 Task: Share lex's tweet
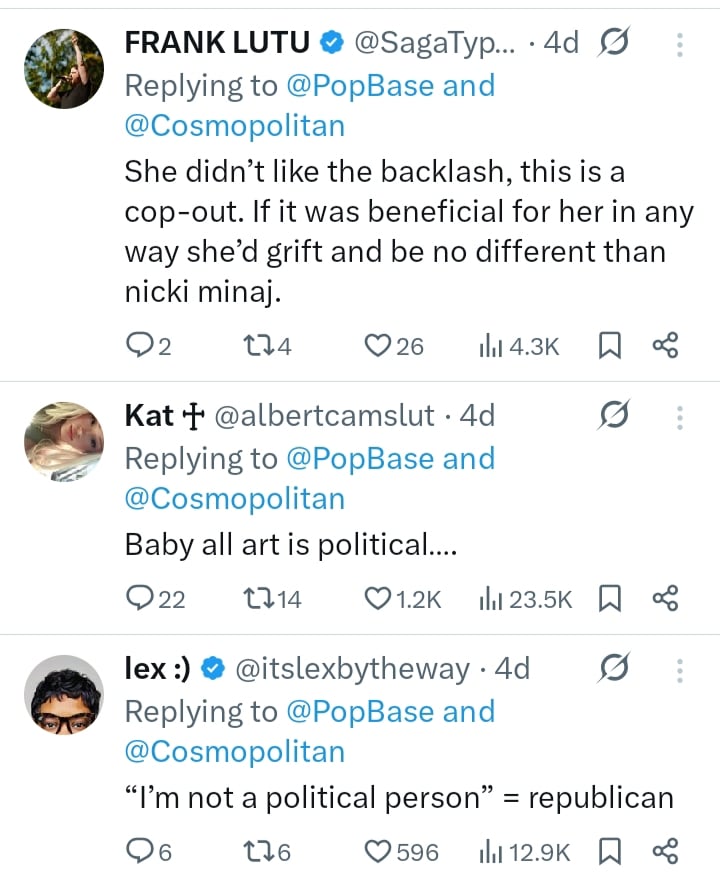tap(665, 852)
